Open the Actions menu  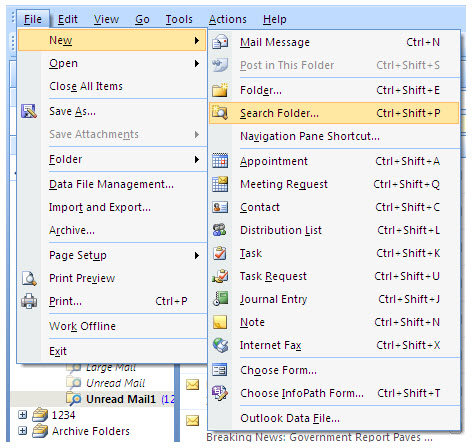(x=228, y=19)
